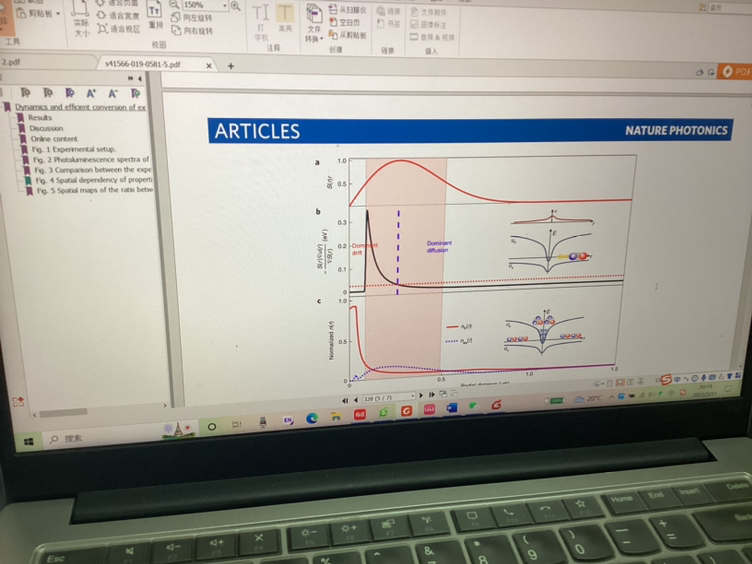752x564 pixels.
Task: Switch to s41566-019-0581-5.pdf tab
Action: (x=143, y=64)
